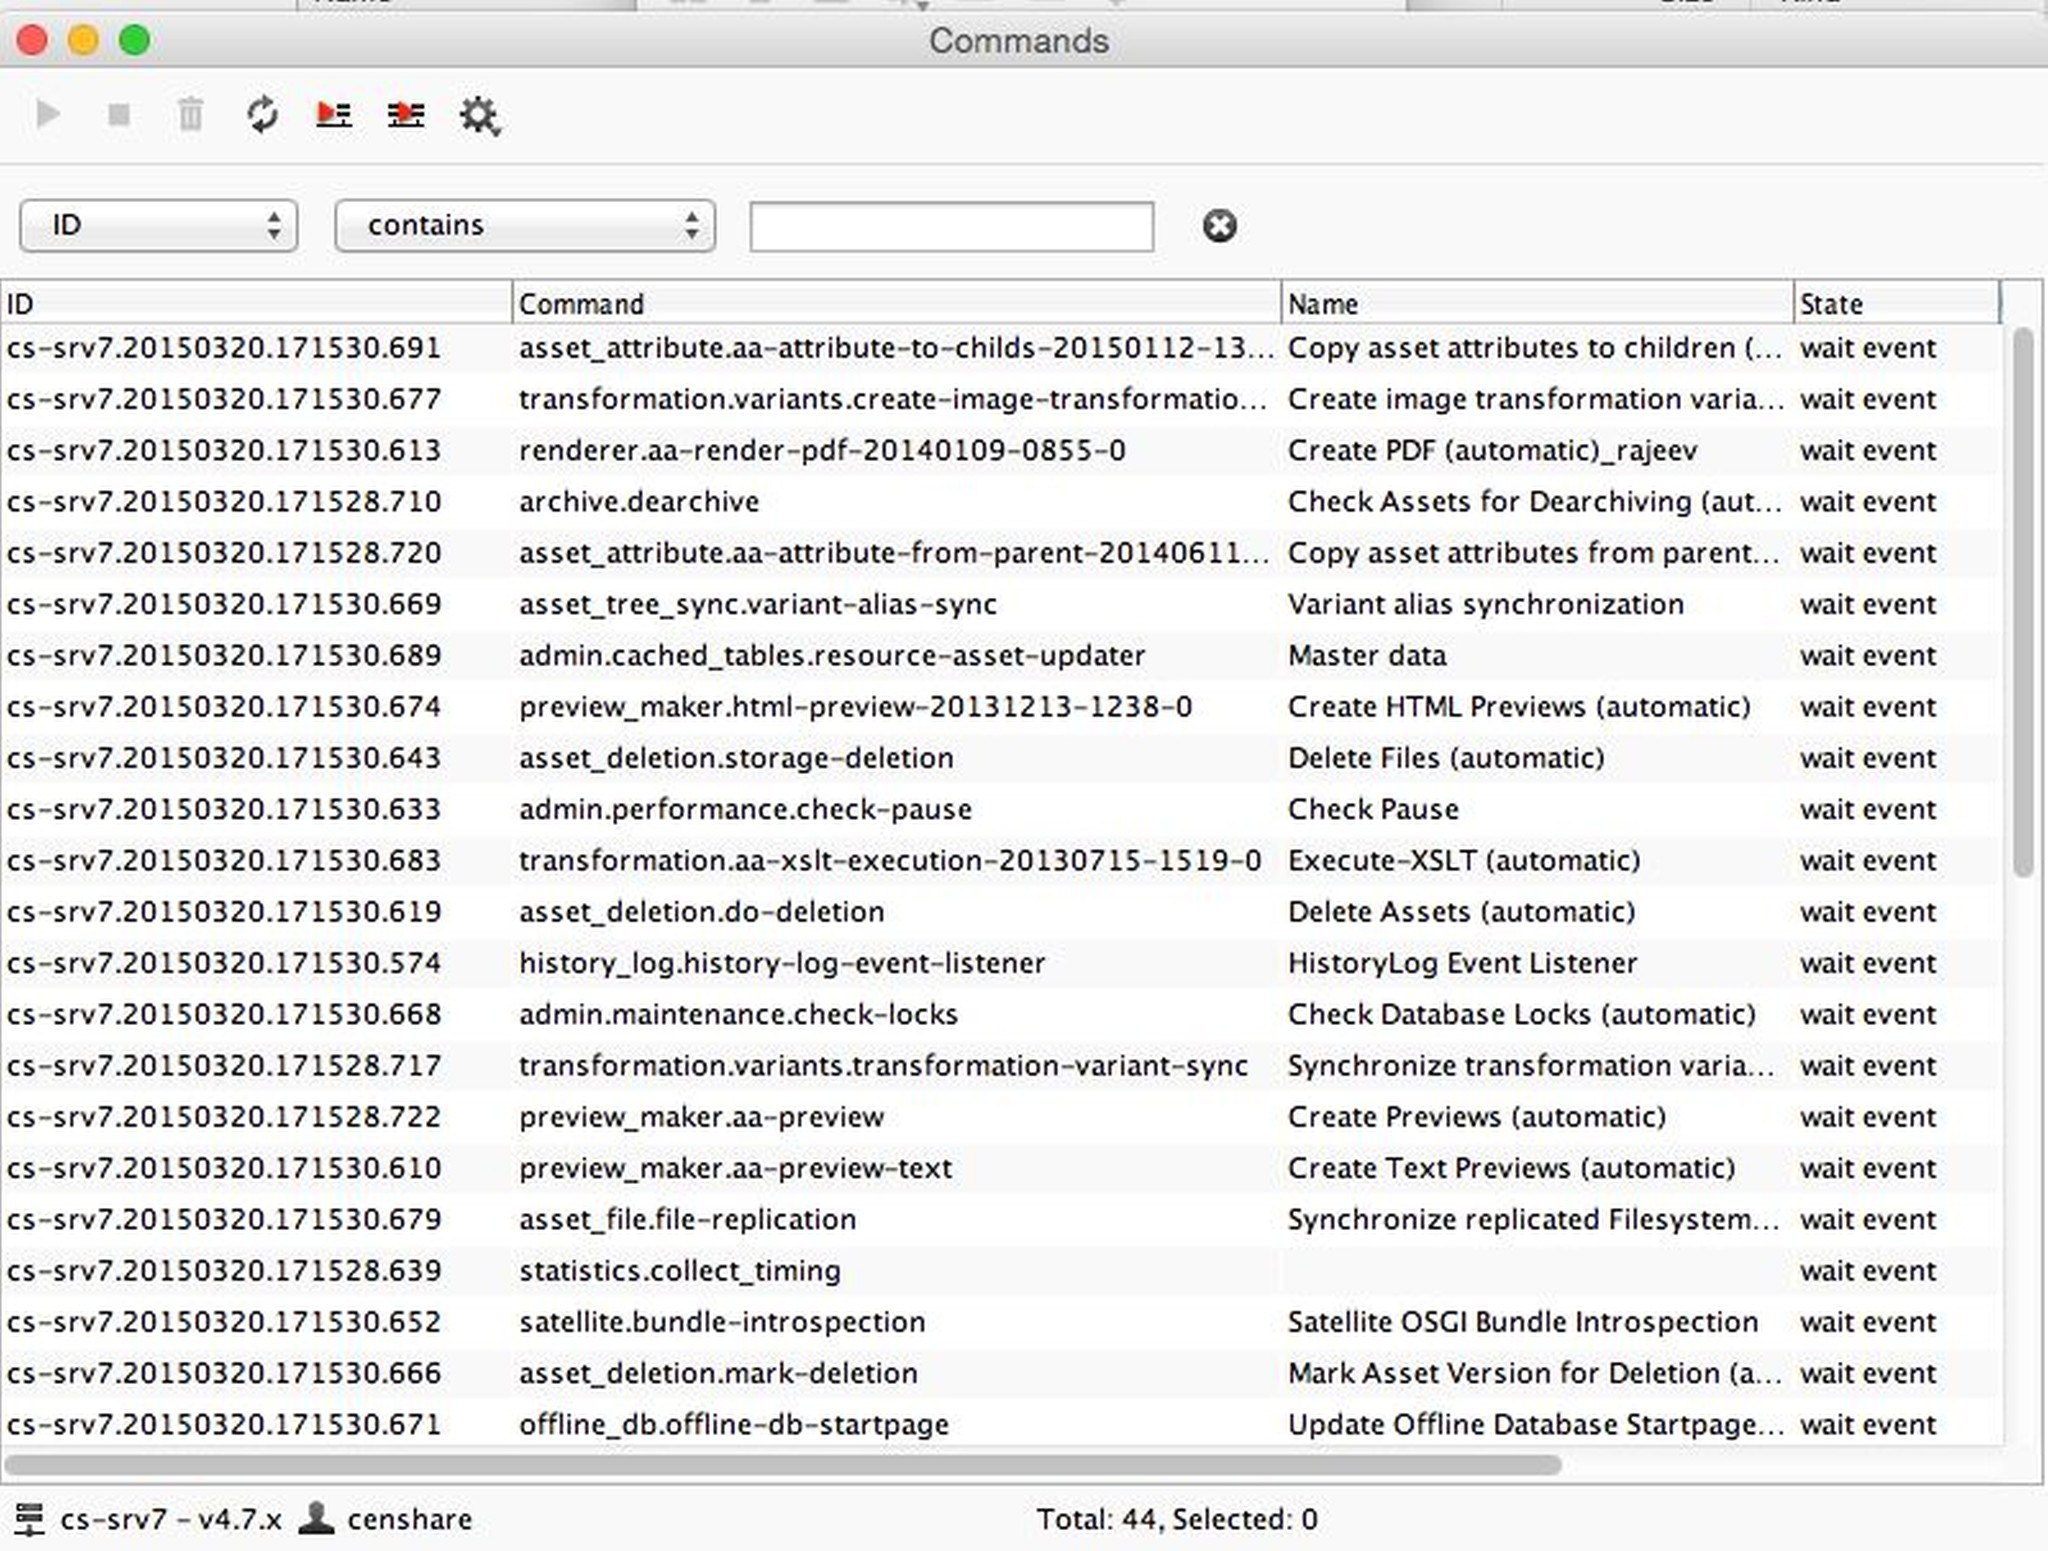Click the red arrow list icon

pos(333,115)
